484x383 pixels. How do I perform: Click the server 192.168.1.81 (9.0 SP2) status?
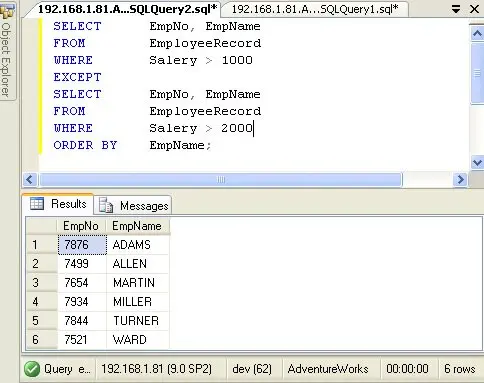[x=156, y=369]
